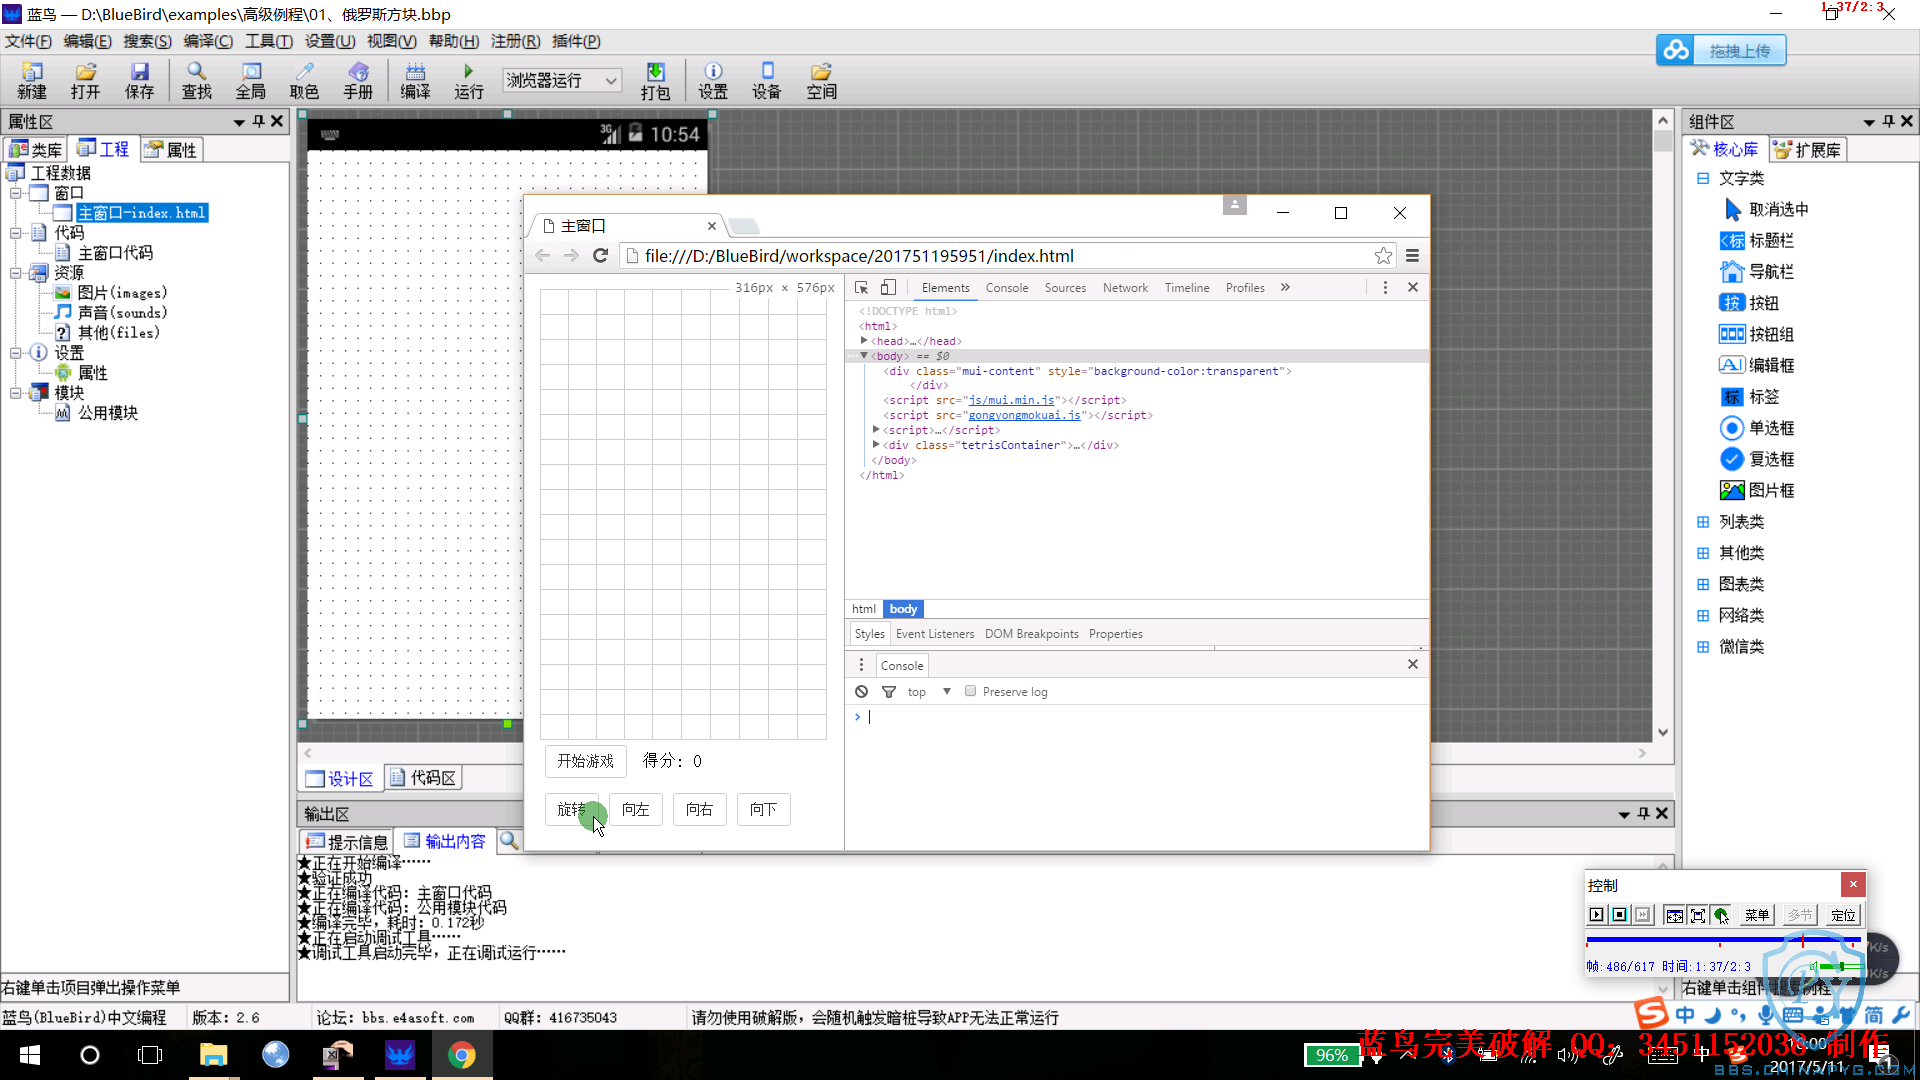Switch to Console tab in DevTools

coord(1005,287)
